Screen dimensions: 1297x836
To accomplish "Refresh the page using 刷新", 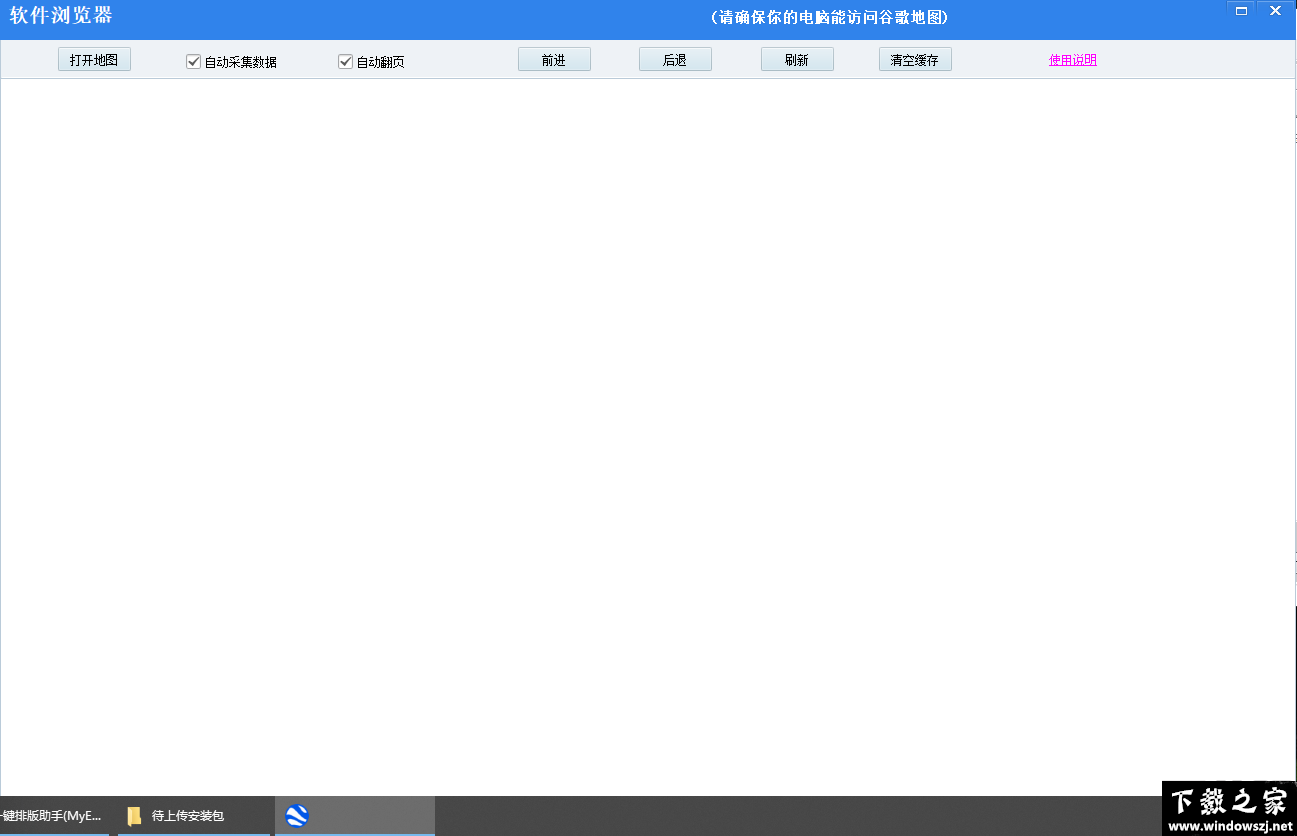I will (797, 60).
